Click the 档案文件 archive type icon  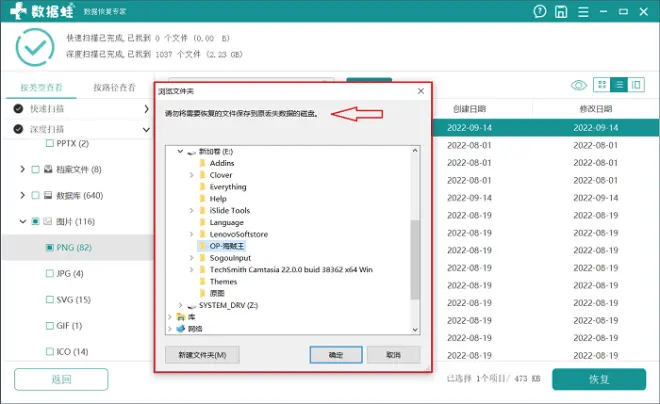[x=48, y=169]
